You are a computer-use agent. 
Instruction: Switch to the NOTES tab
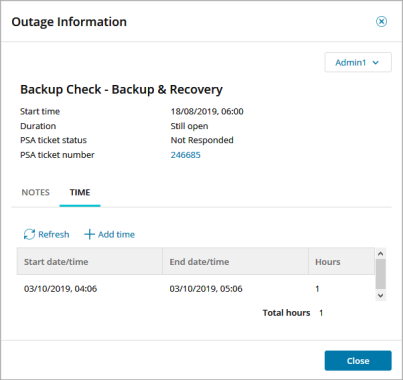36,192
